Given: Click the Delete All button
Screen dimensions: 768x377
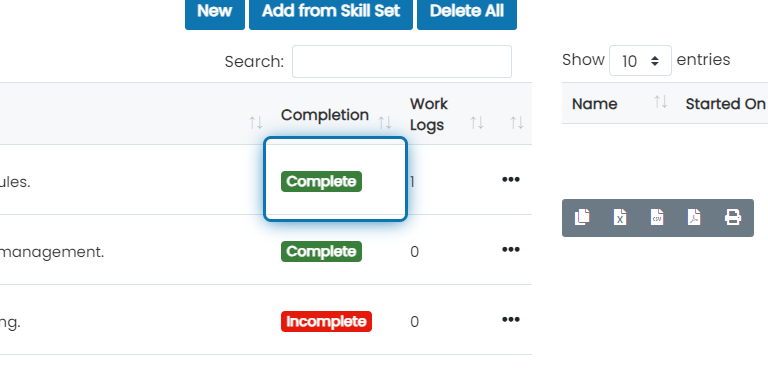Looking at the screenshot, I should (467, 12).
